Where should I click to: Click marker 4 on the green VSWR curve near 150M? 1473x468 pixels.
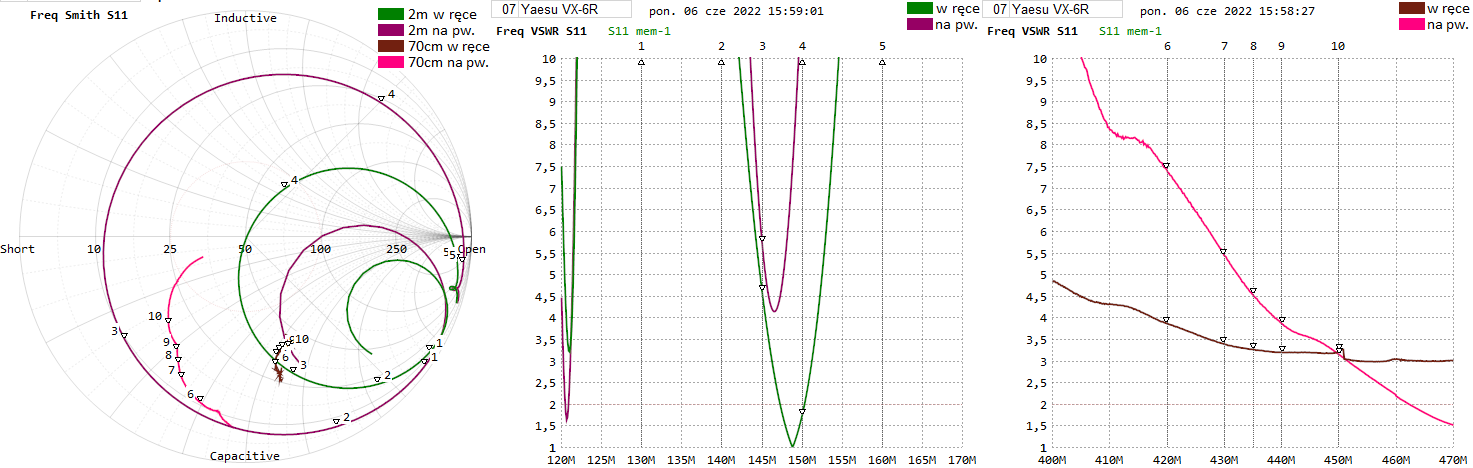point(802,411)
